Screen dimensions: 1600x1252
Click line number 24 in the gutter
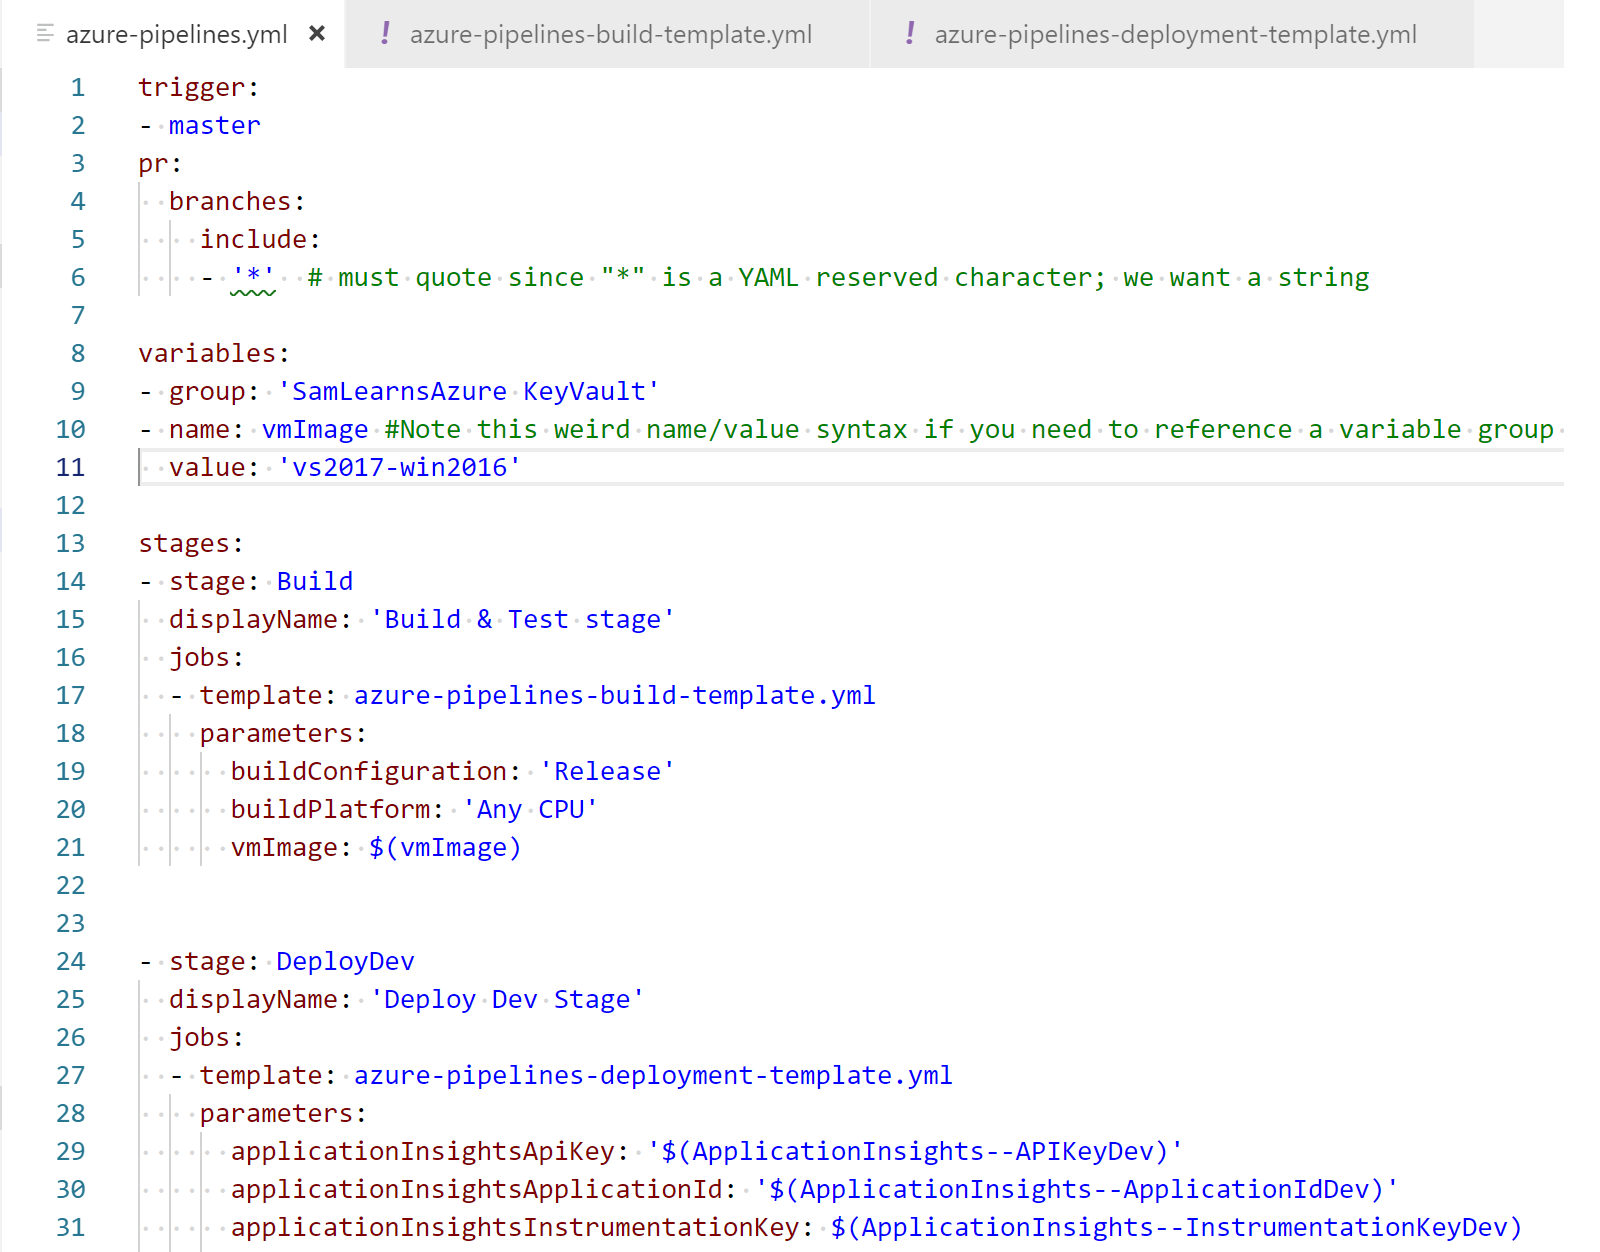click(x=70, y=962)
